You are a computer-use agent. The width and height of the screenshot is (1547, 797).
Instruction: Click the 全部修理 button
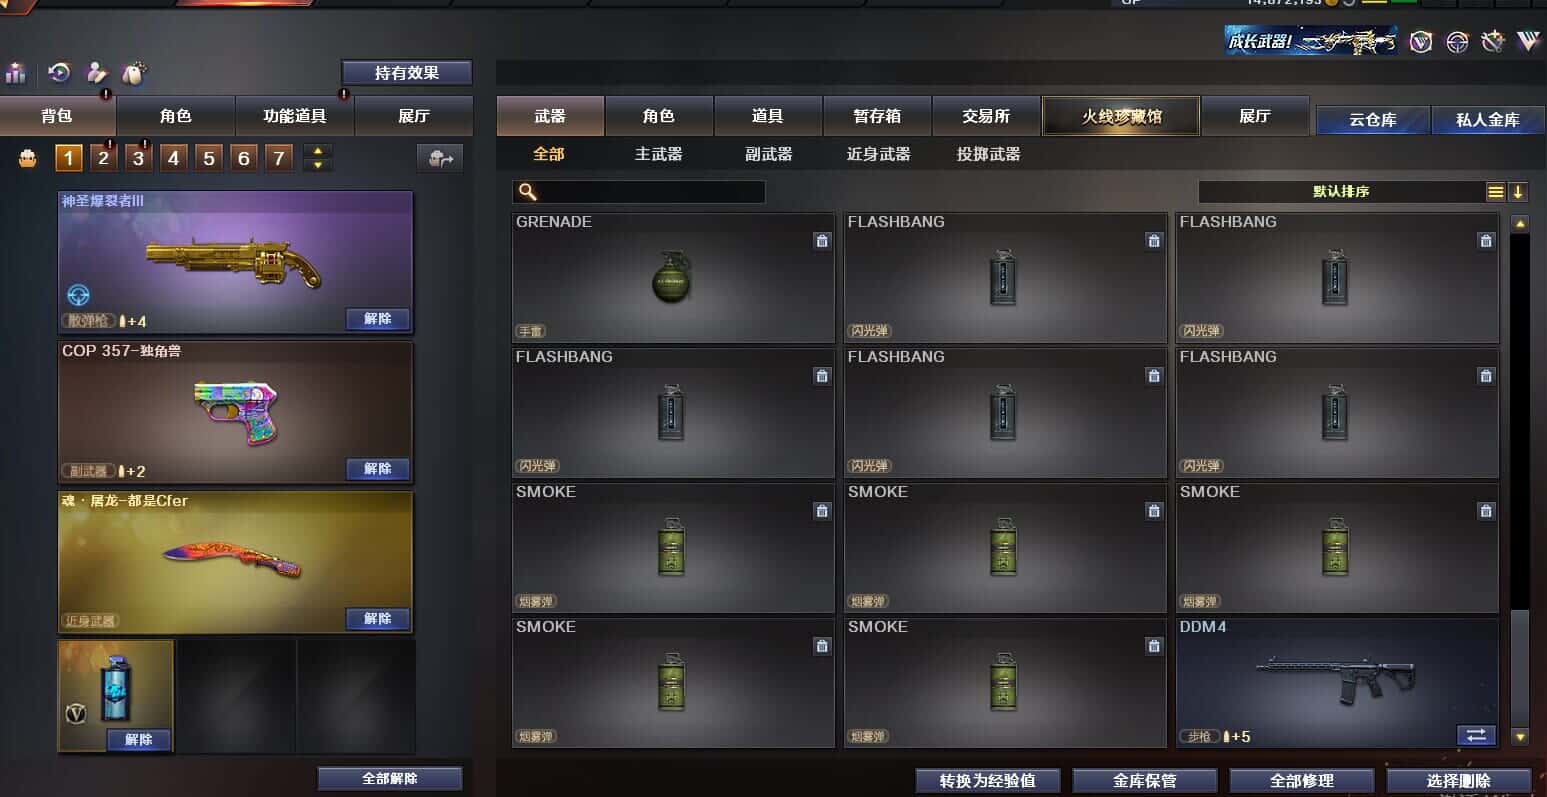(x=1302, y=780)
